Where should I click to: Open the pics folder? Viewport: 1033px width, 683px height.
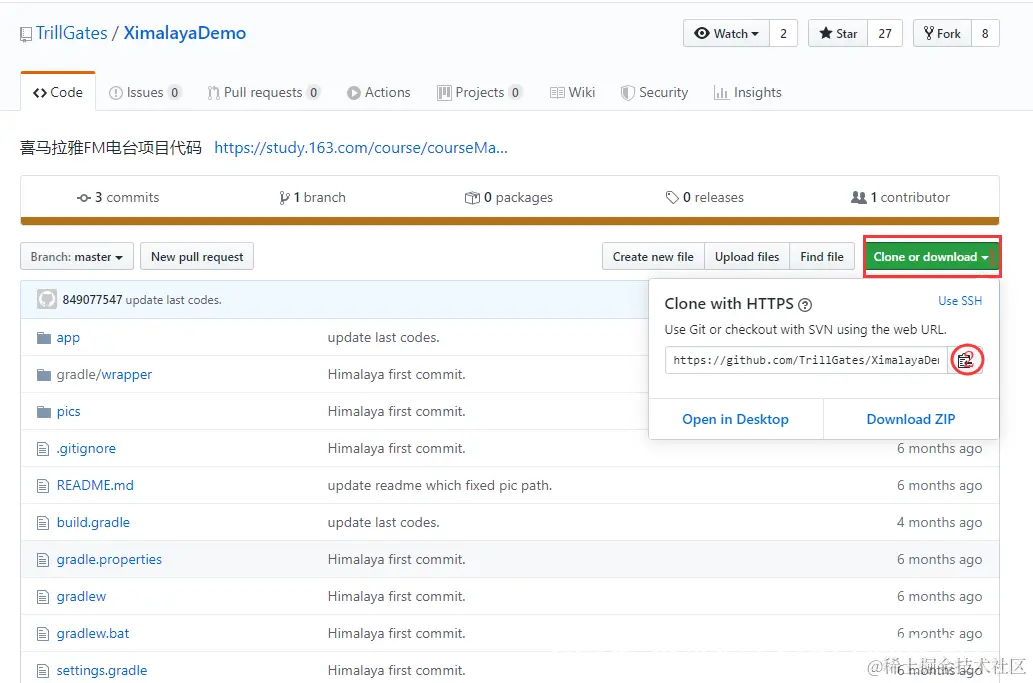coord(69,411)
